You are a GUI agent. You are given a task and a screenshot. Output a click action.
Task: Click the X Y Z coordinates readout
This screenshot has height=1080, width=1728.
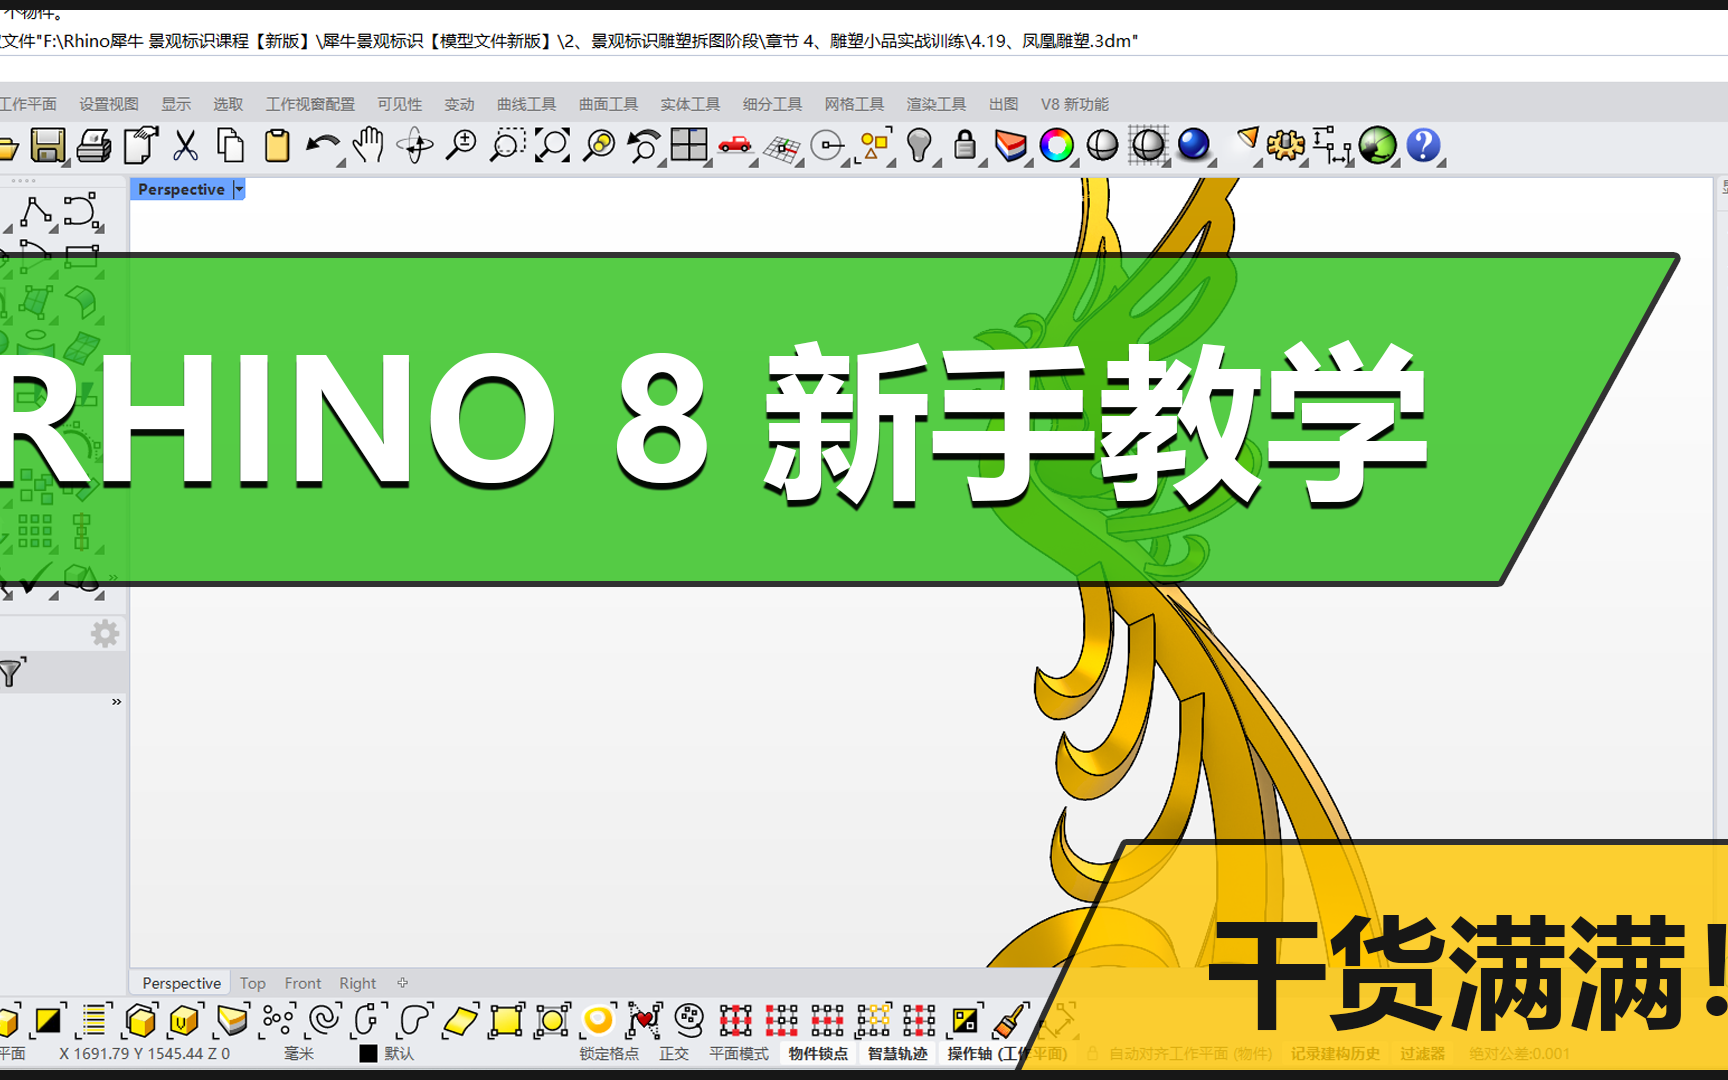[x=144, y=1053]
